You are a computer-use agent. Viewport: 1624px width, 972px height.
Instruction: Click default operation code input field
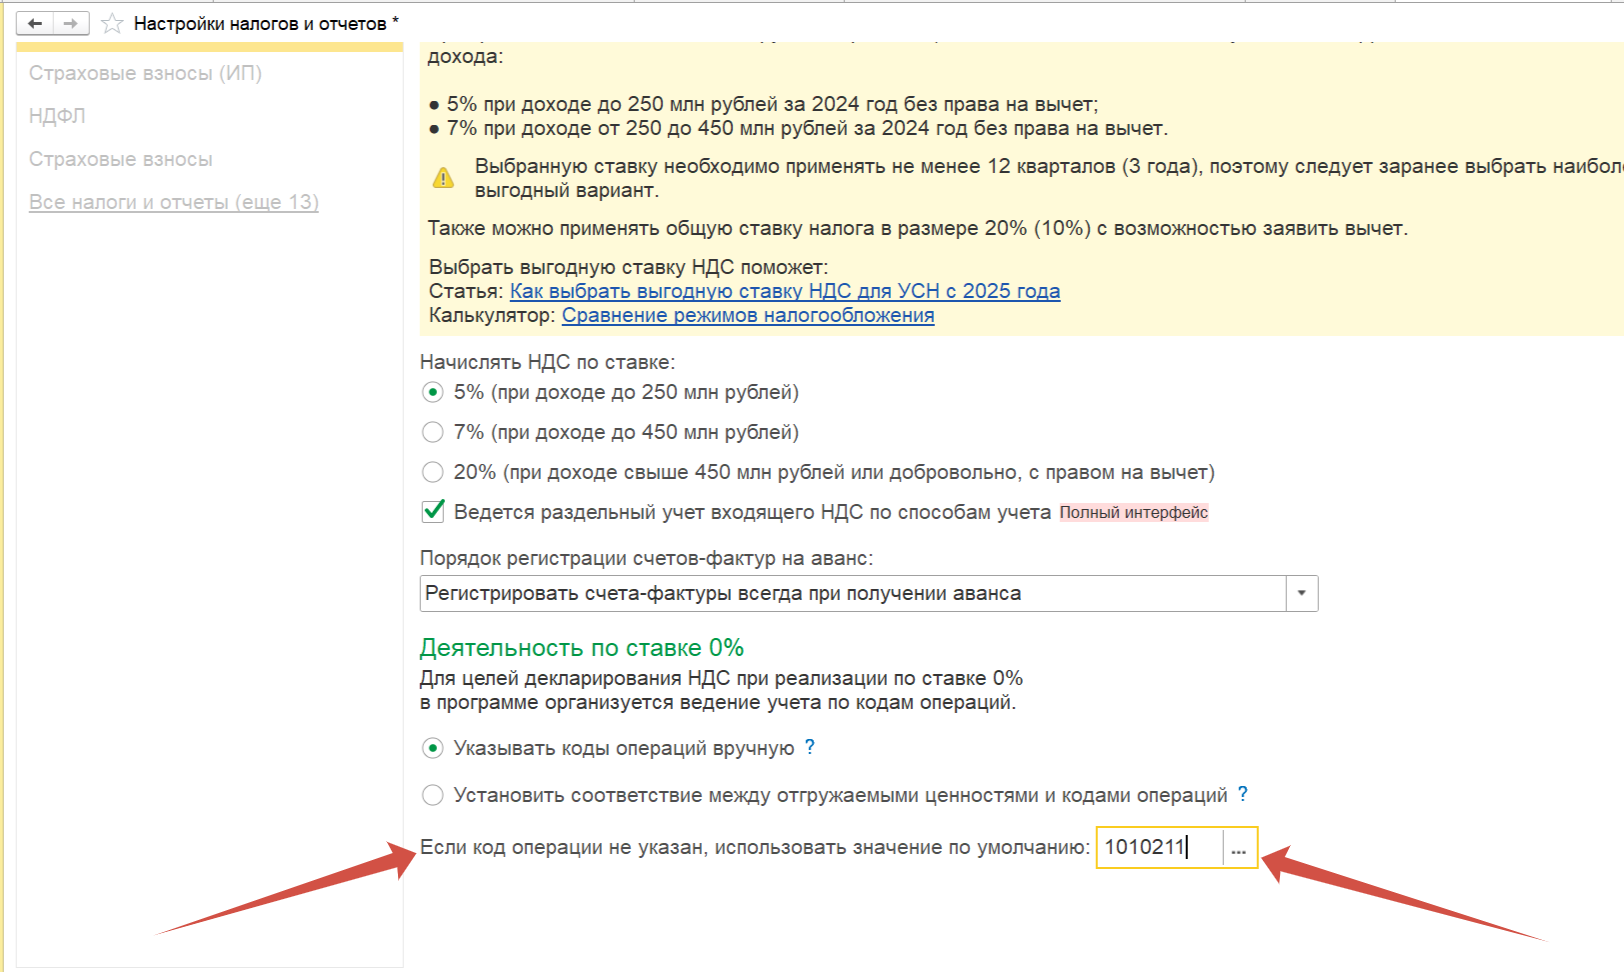click(x=1158, y=848)
